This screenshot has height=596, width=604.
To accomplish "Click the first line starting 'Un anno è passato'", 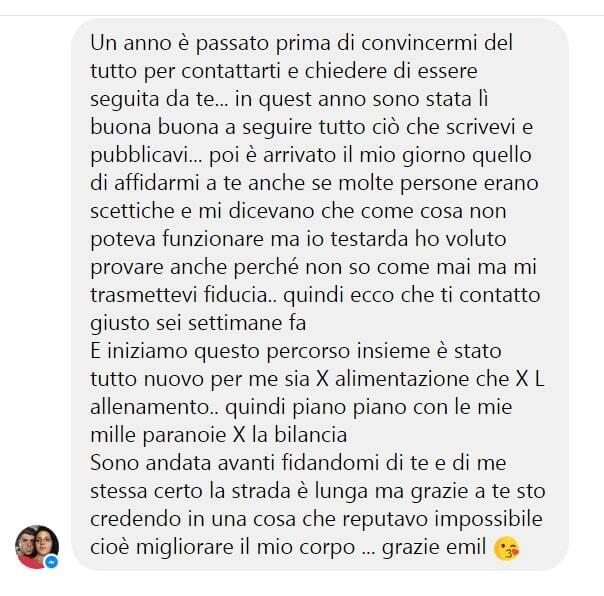I will (302, 43).
